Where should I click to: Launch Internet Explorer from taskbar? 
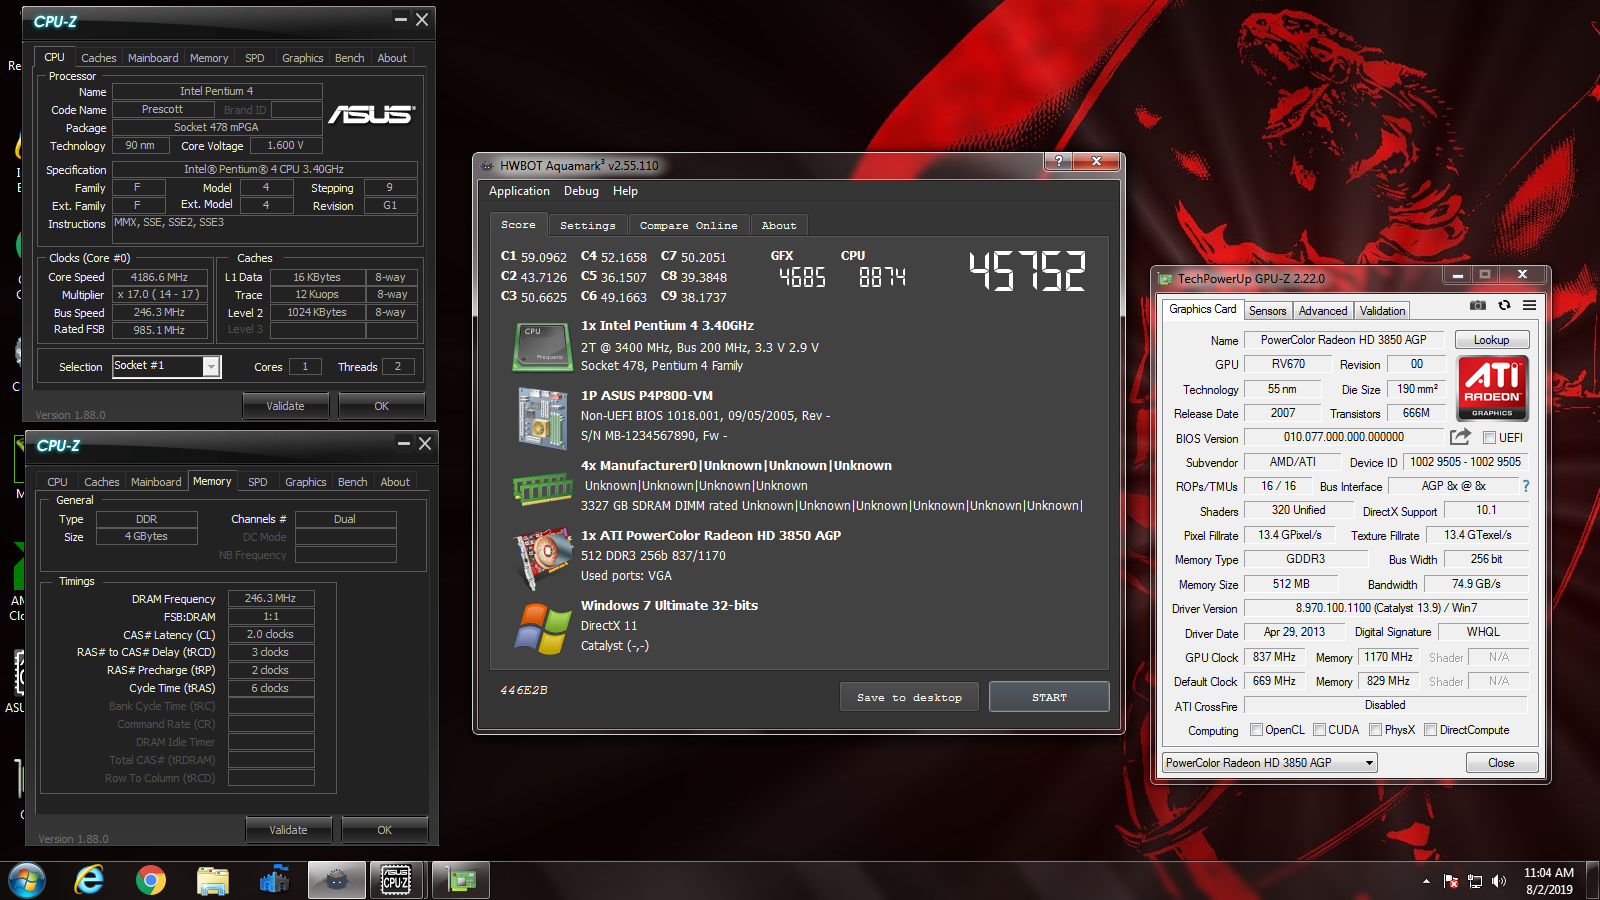89,881
